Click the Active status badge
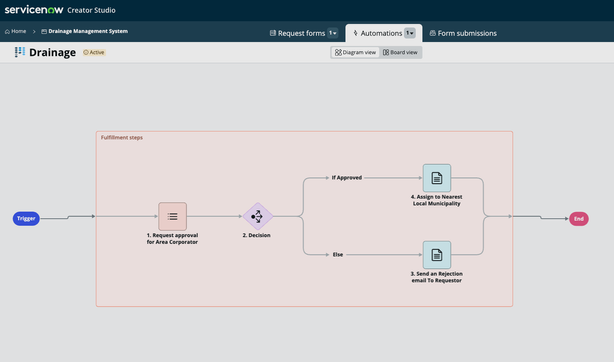Viewport: 614px width, 362px height. click(94, 52)
